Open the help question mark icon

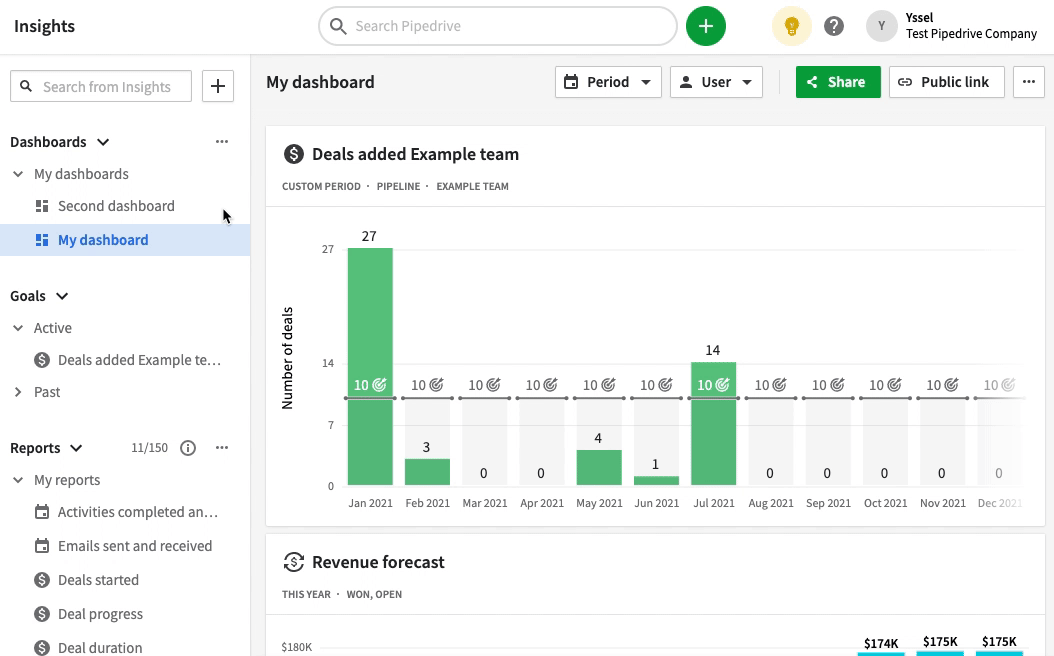pyautogui.click(x=834, y=26)
